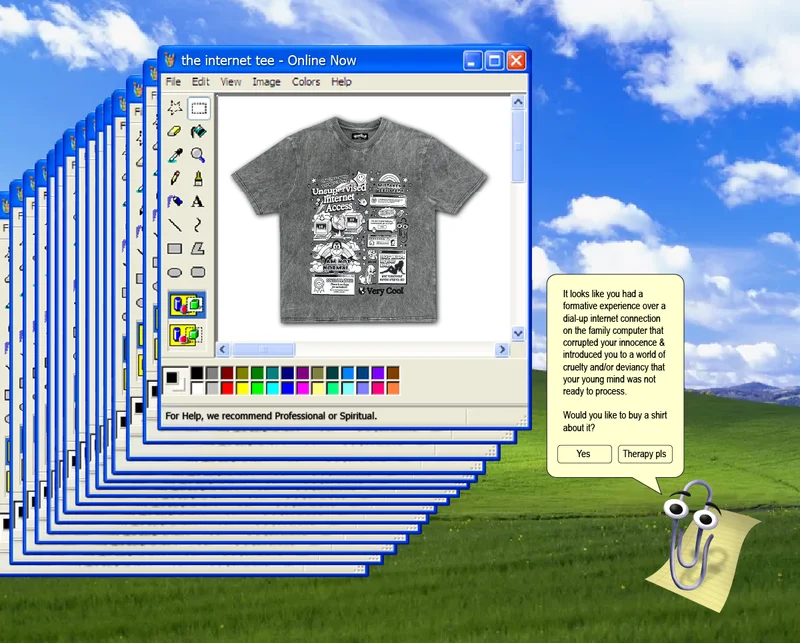Screen dimensions: 800x643
Task: Click the canvas scroll down arrow
Action: [x=518, y=334]
